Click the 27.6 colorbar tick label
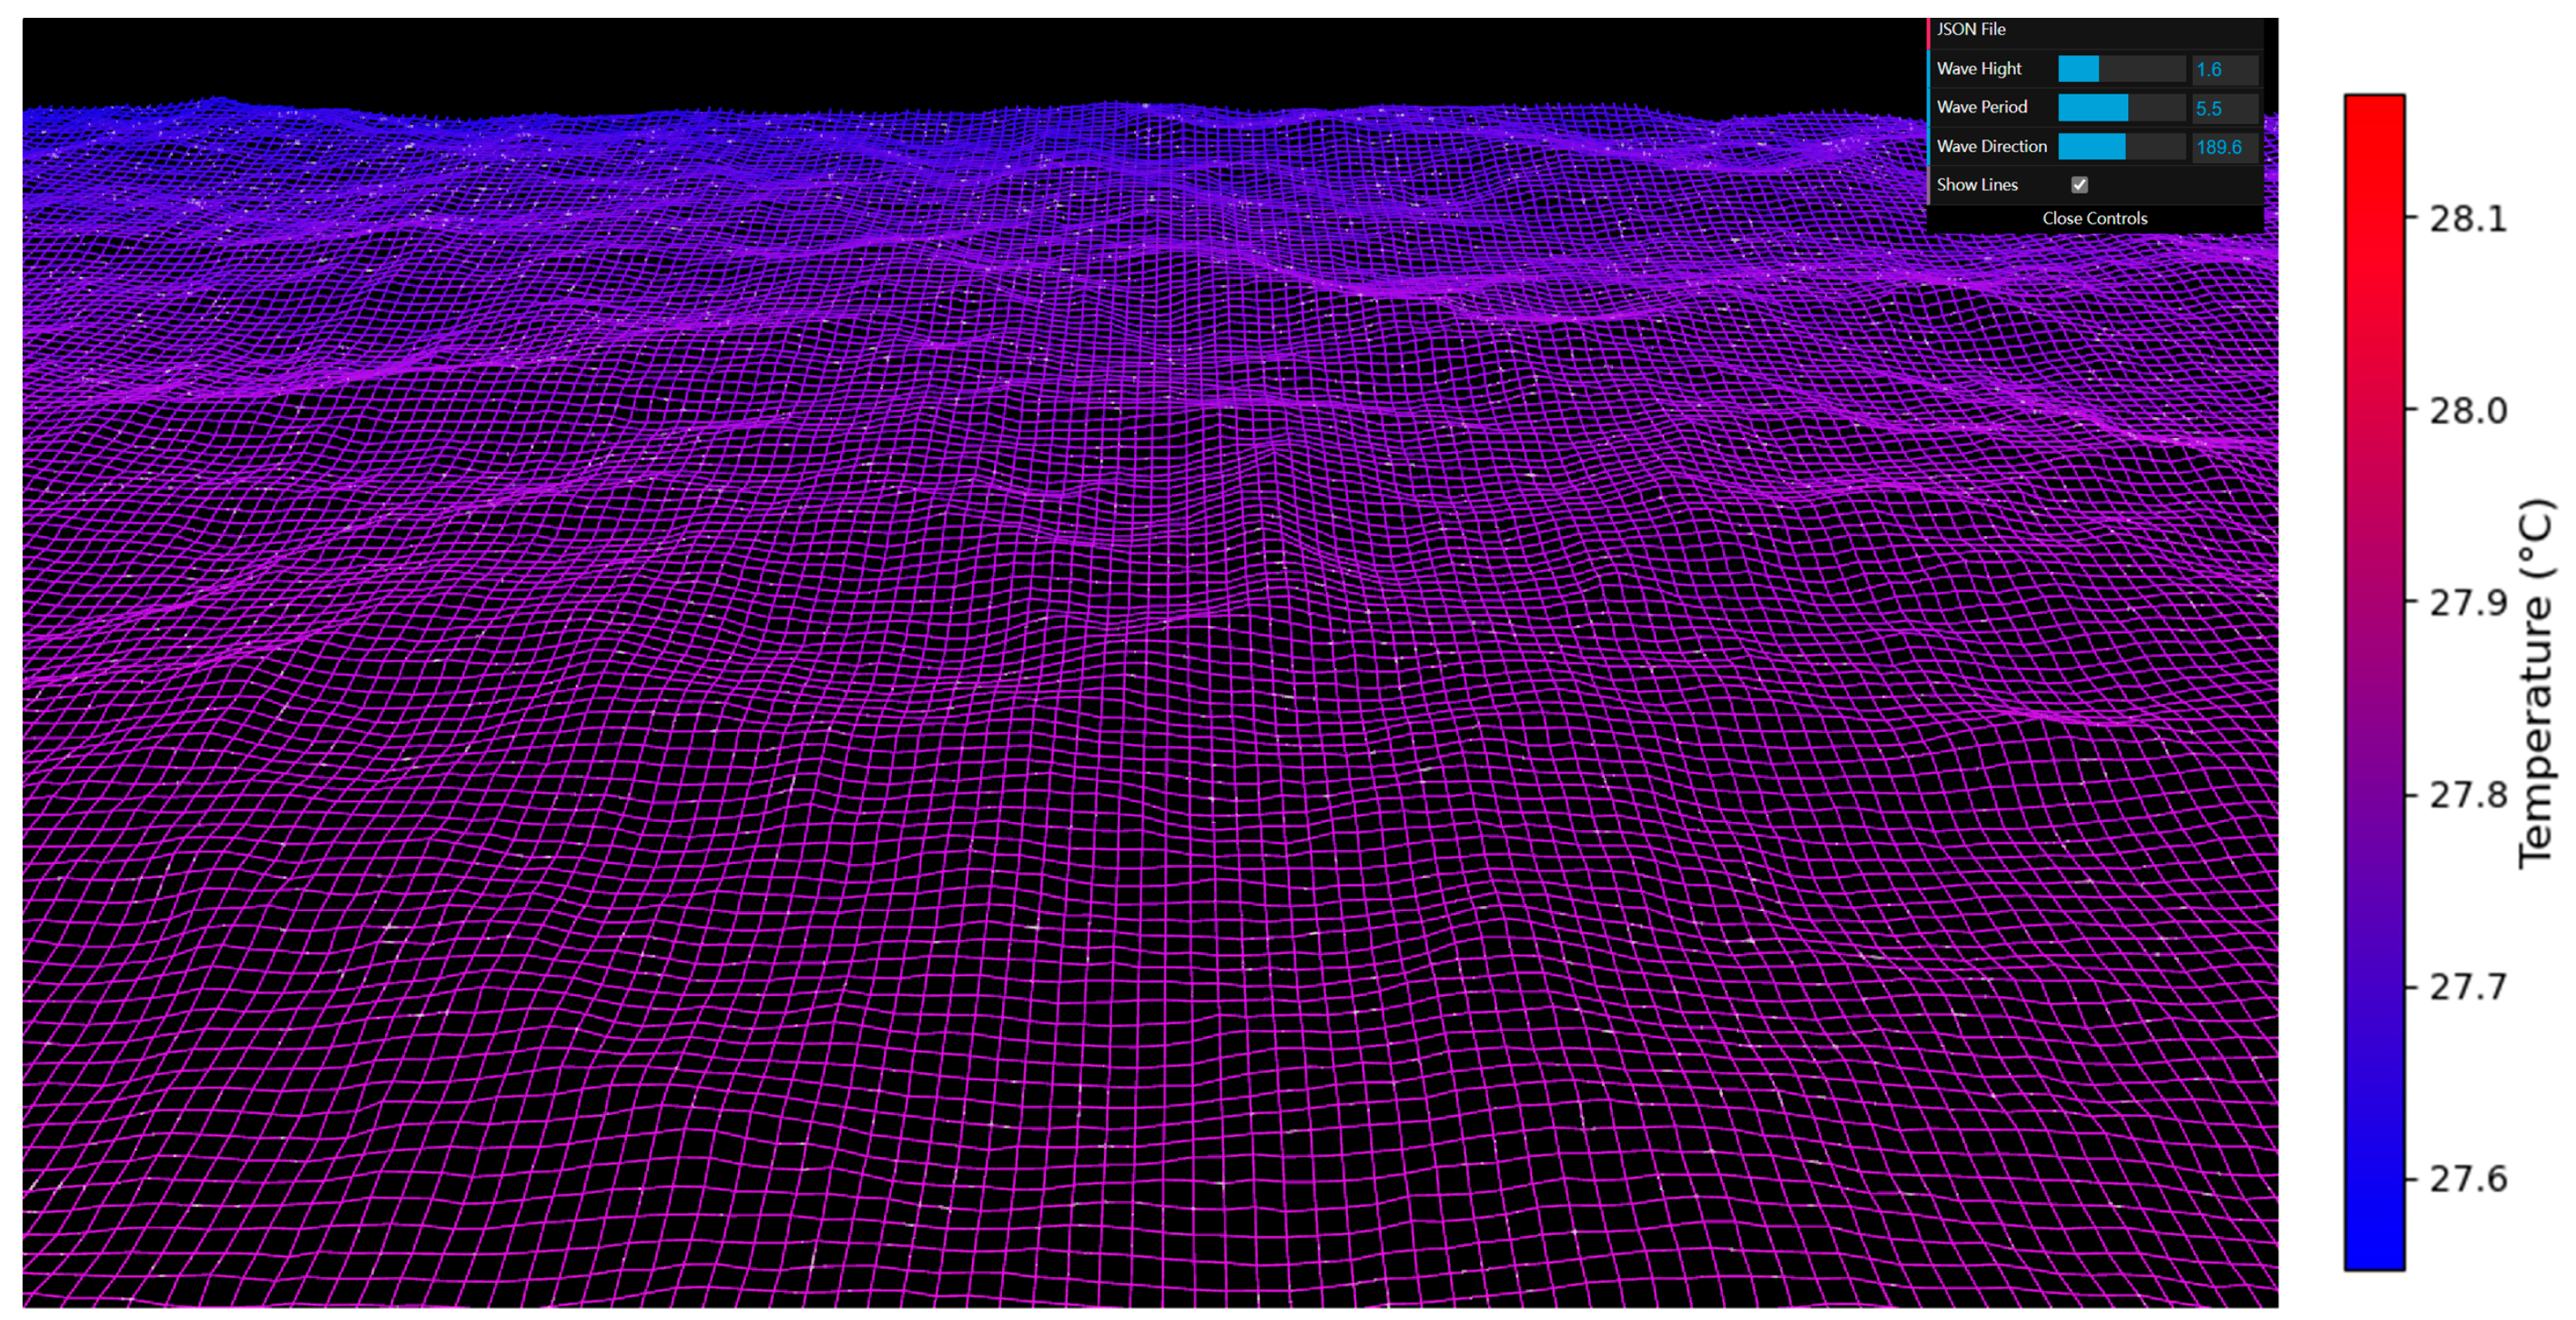The width and height of the screenshot is (2576, 1320). click(2468, 1179)
